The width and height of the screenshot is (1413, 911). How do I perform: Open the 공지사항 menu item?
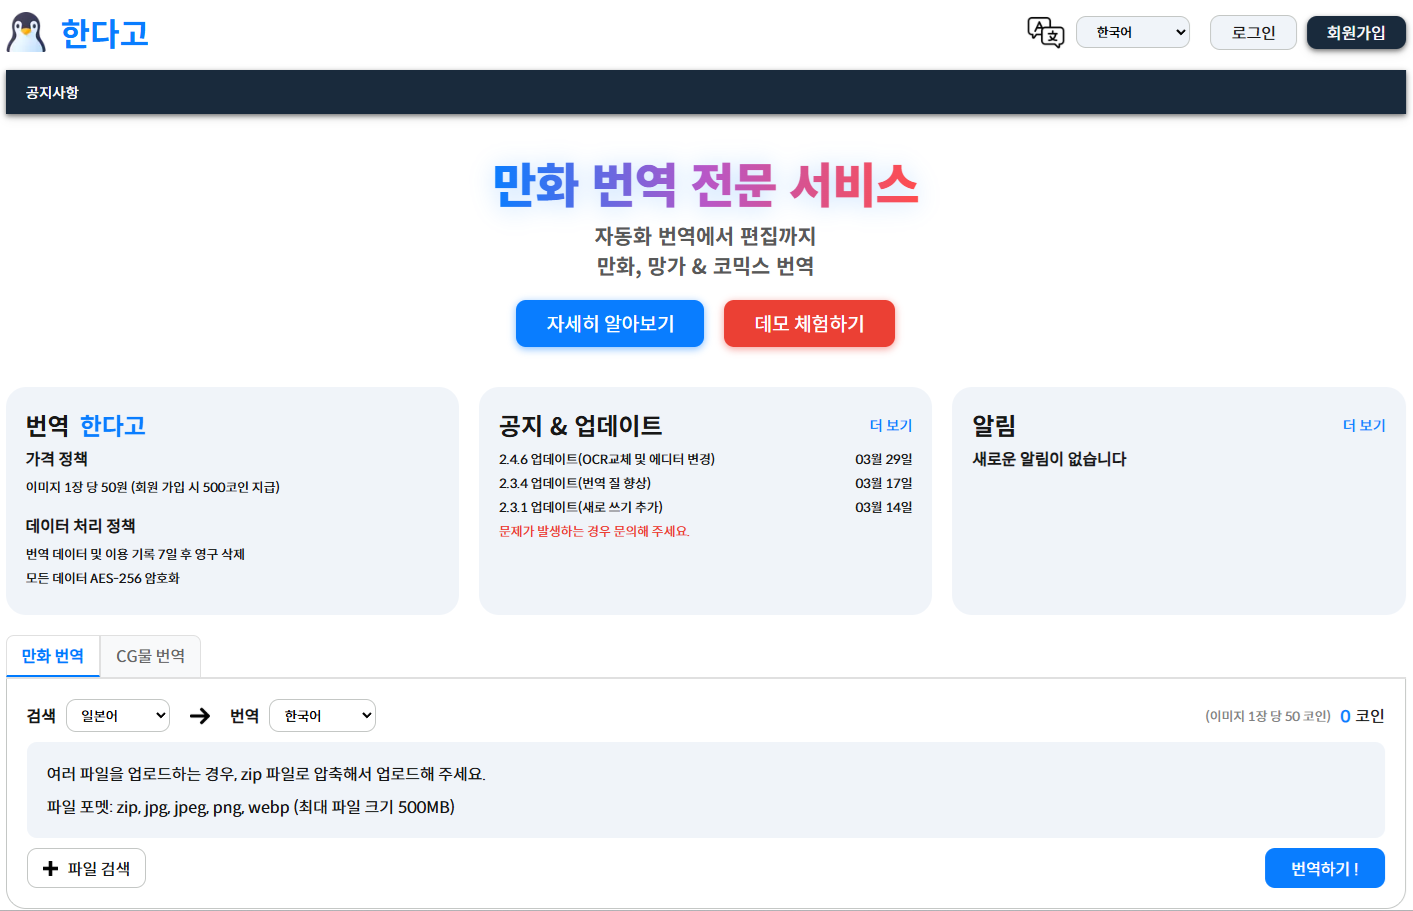click(x=52, y=93)
